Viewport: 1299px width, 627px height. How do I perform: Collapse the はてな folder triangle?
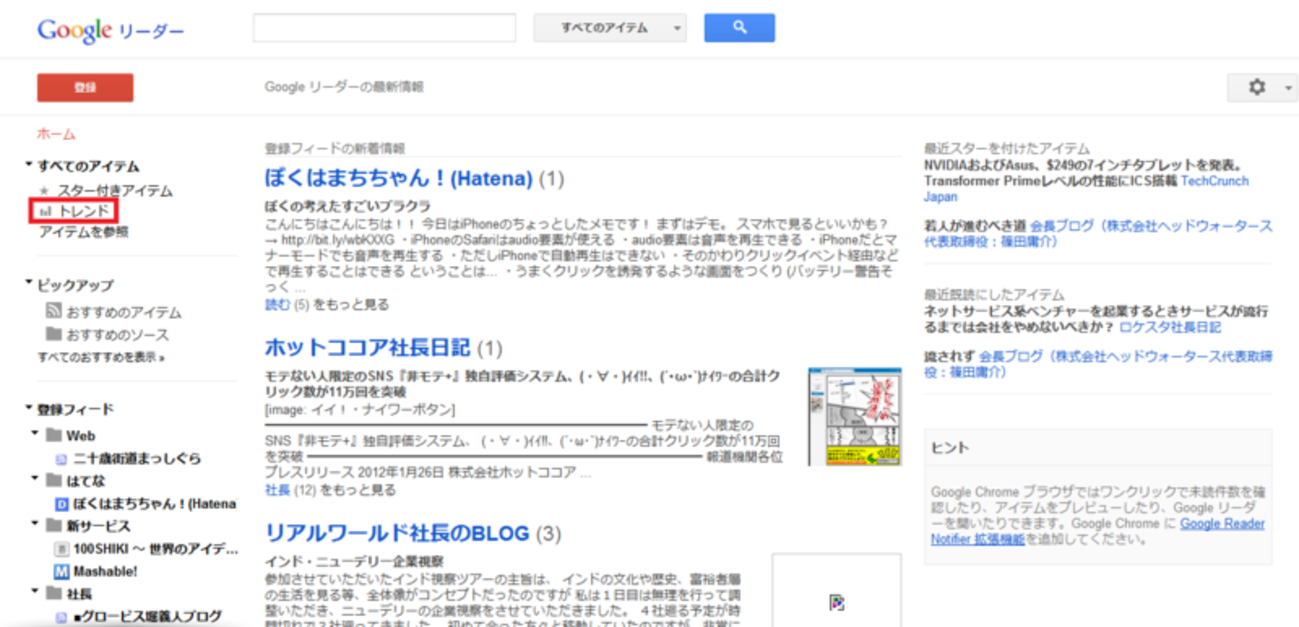click(x=35, y=480)
